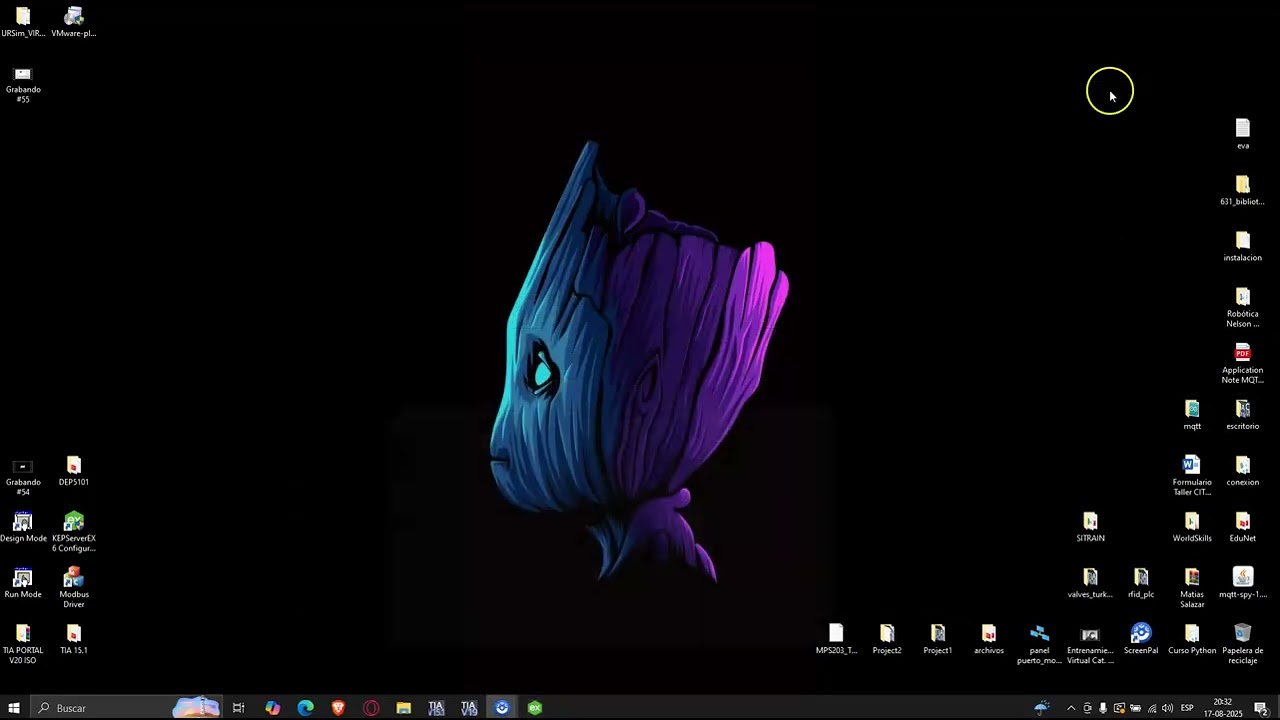Select the Matias Salazar folder
Screen dimensions: 1280x720
pyautogui.click(x=1192, y=589)
